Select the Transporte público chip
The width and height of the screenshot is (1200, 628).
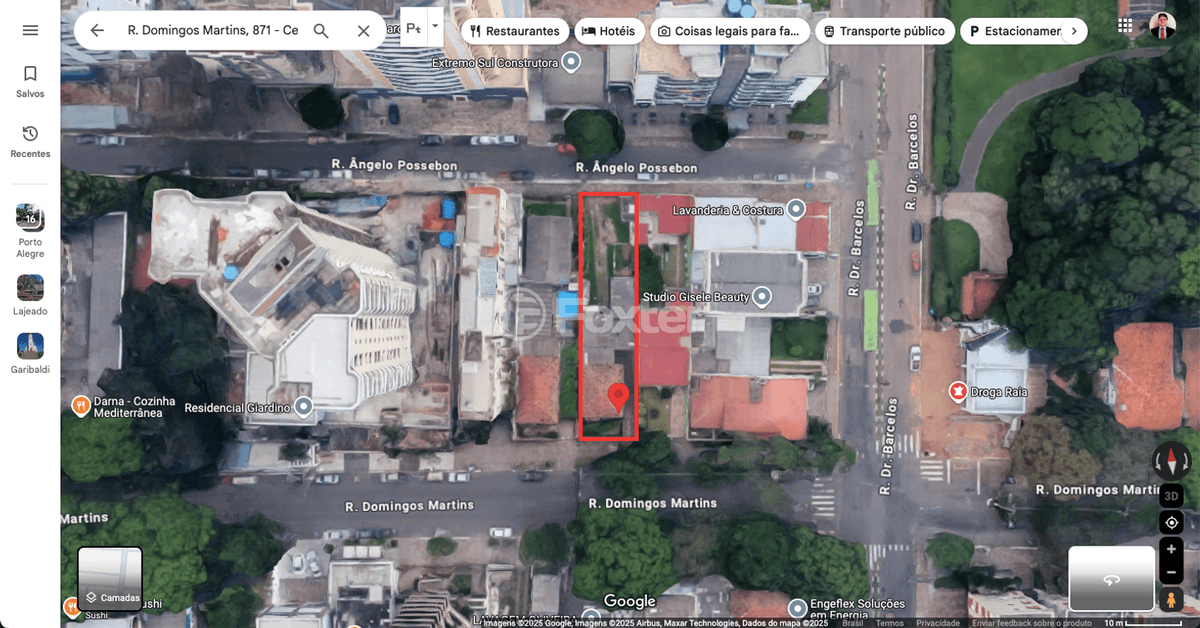coord(883,31)
